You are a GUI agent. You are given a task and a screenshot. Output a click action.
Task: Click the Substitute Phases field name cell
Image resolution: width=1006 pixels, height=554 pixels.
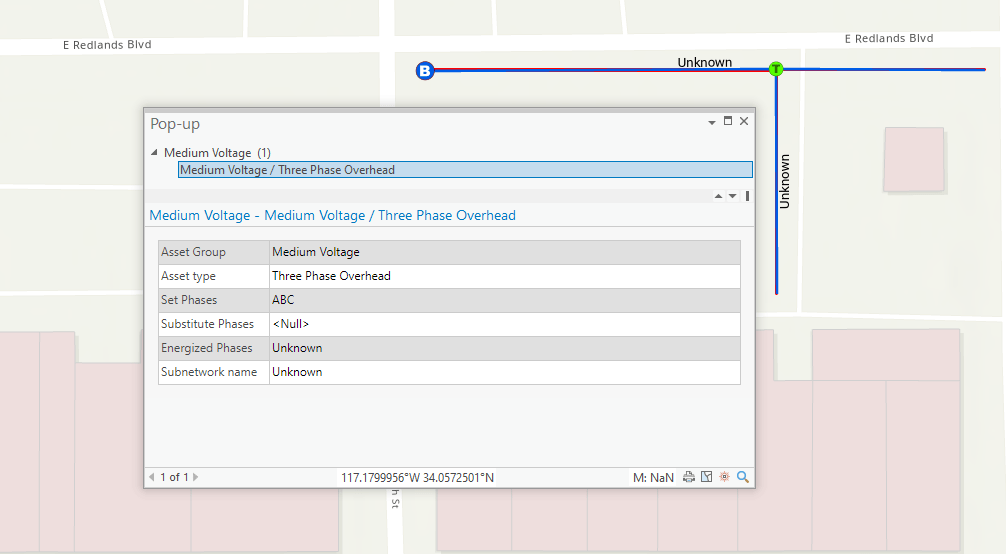tap(214, 324)
